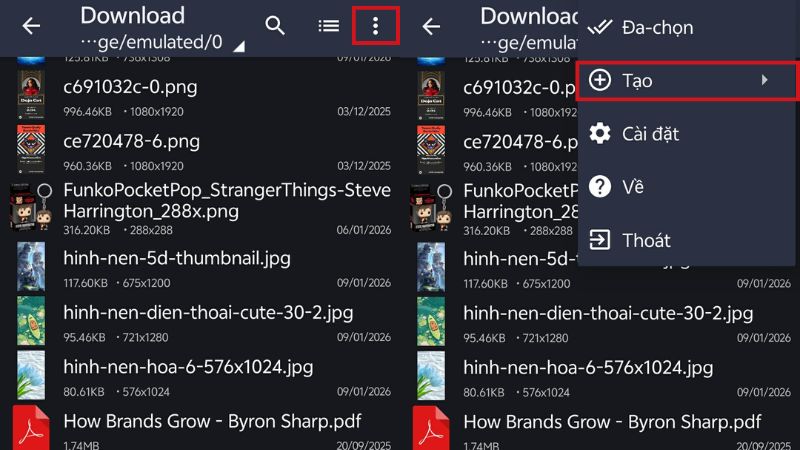Click Download title in left panel header
The height and width of the screenshot is (450, 800).
[133, 16]
